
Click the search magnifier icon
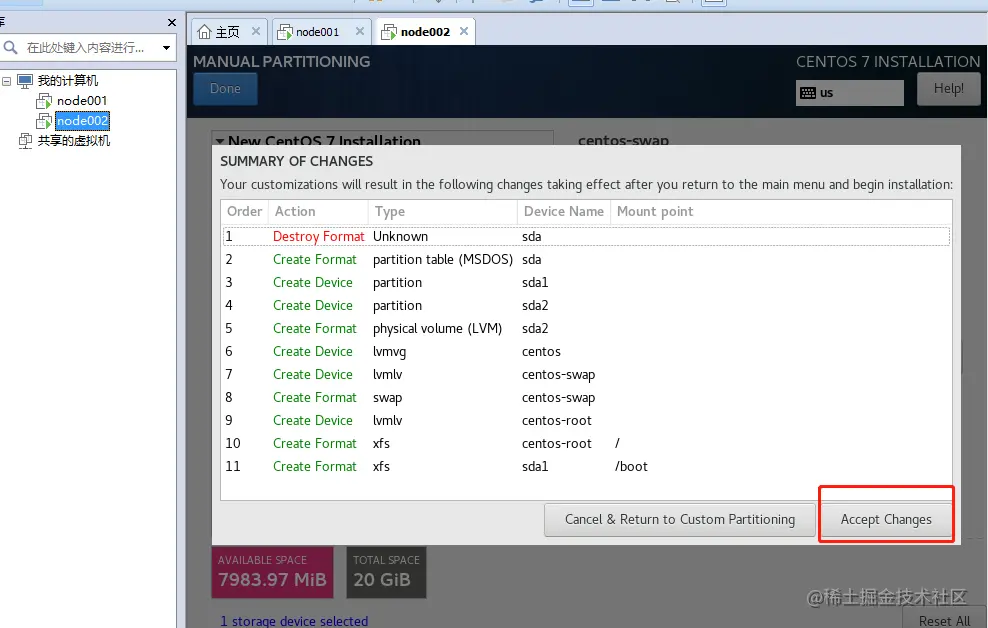(10, 48)
